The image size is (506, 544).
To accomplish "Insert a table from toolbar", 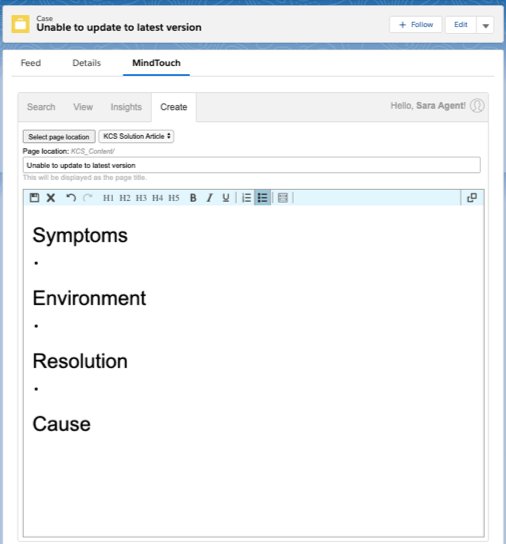I will point(283,198).
